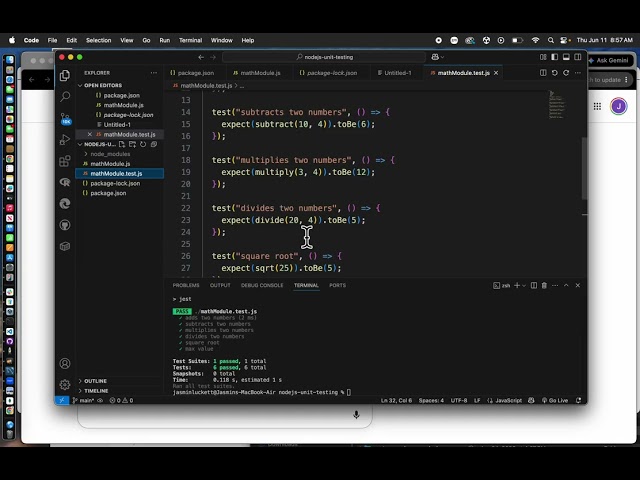The width and height of the screenshot is (640, 480).
Task: Open Spotlight search in the macOS menu bar
Action: pyautogui.click(x=551, y=40)
